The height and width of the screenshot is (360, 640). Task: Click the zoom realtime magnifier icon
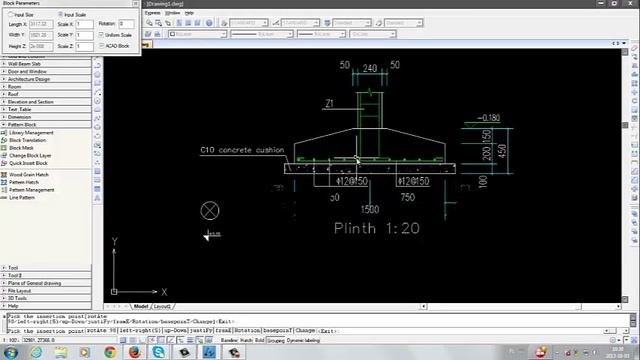[x=149, y=23]
